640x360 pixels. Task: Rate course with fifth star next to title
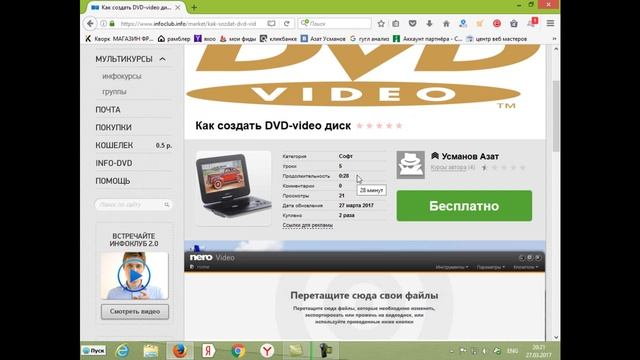[399, 126]
